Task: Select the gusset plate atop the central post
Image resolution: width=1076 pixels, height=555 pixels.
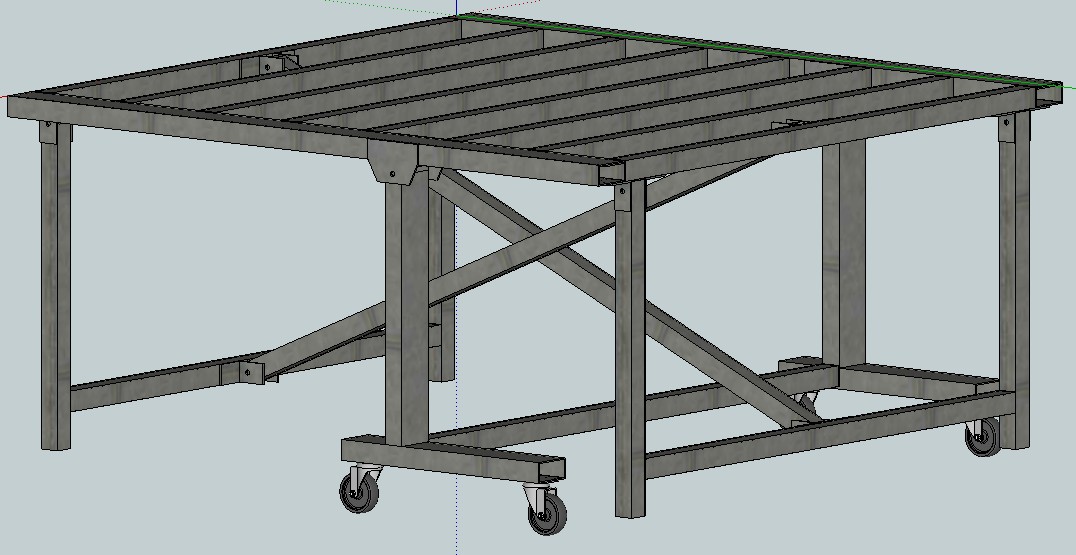Action: [x=392, y=161]
